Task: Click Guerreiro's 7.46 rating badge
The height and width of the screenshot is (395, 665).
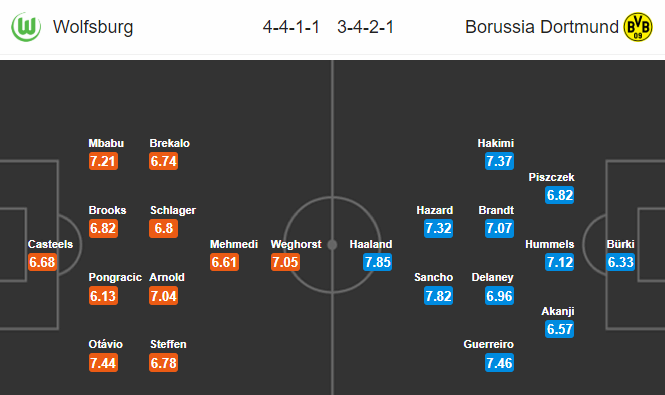Action: pos(499,363)
